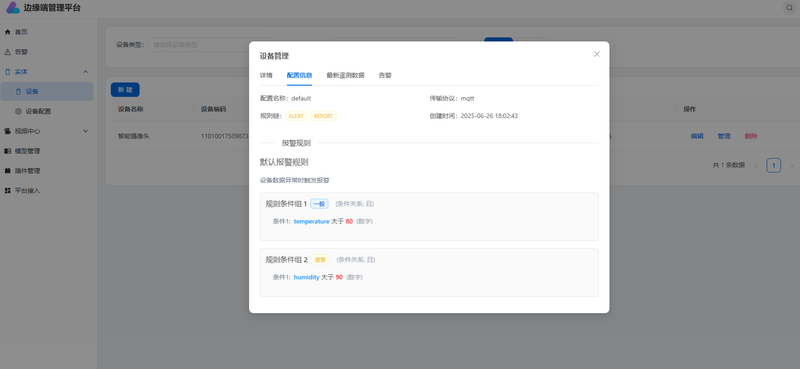Viewport: 800px width, 369px height.
Task: Go to page 1 in pagination
Action: pos(774,165)
